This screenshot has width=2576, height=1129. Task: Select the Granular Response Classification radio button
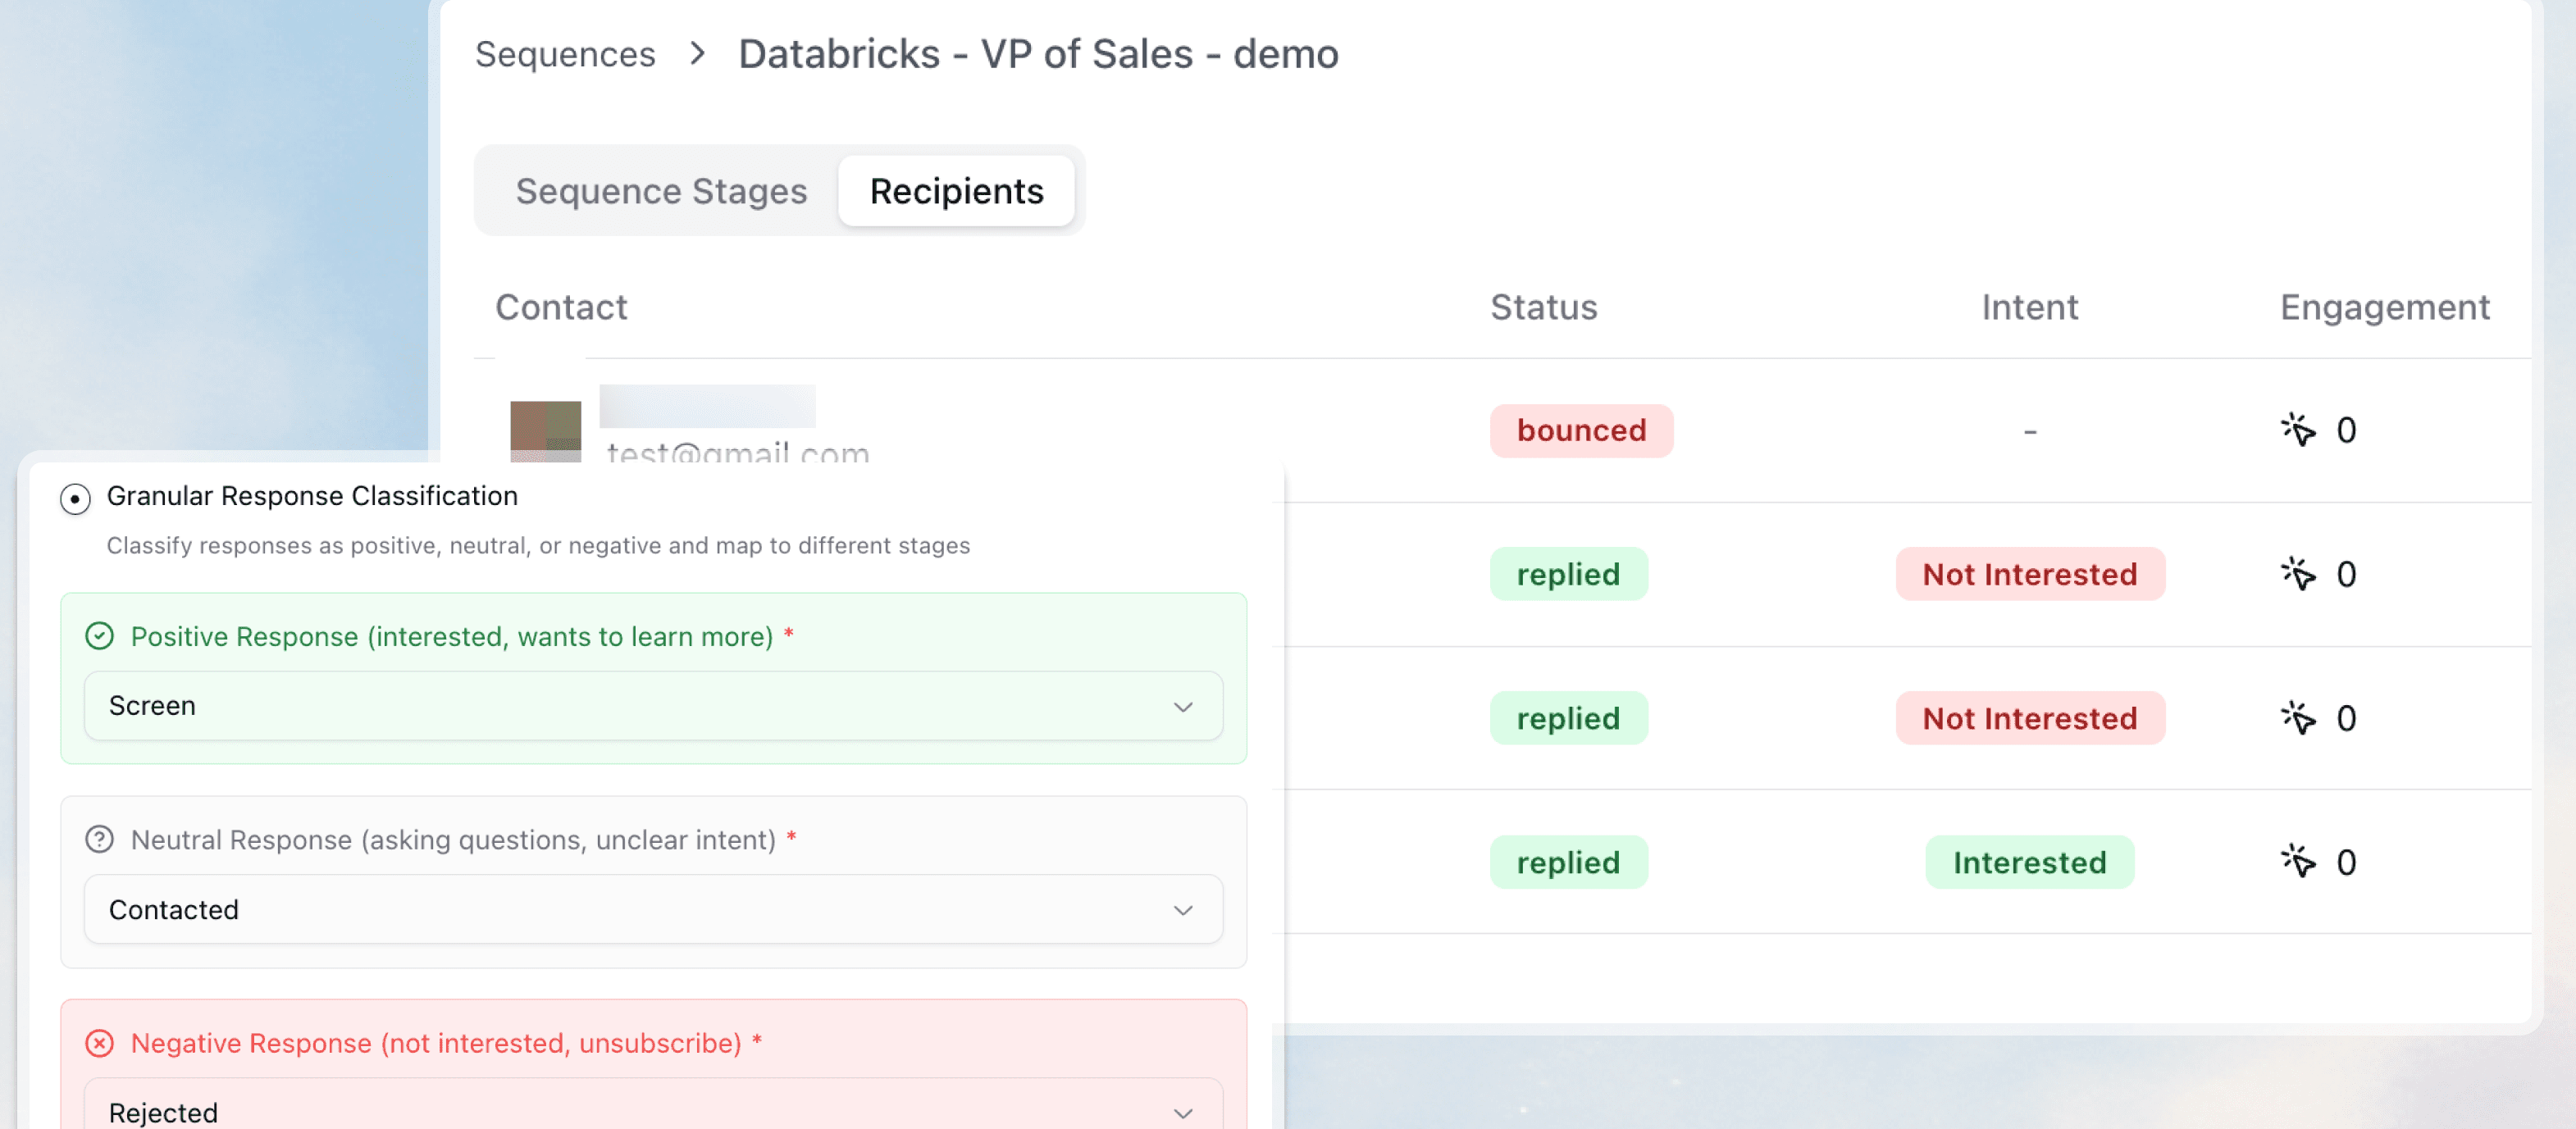click(75, 497)
